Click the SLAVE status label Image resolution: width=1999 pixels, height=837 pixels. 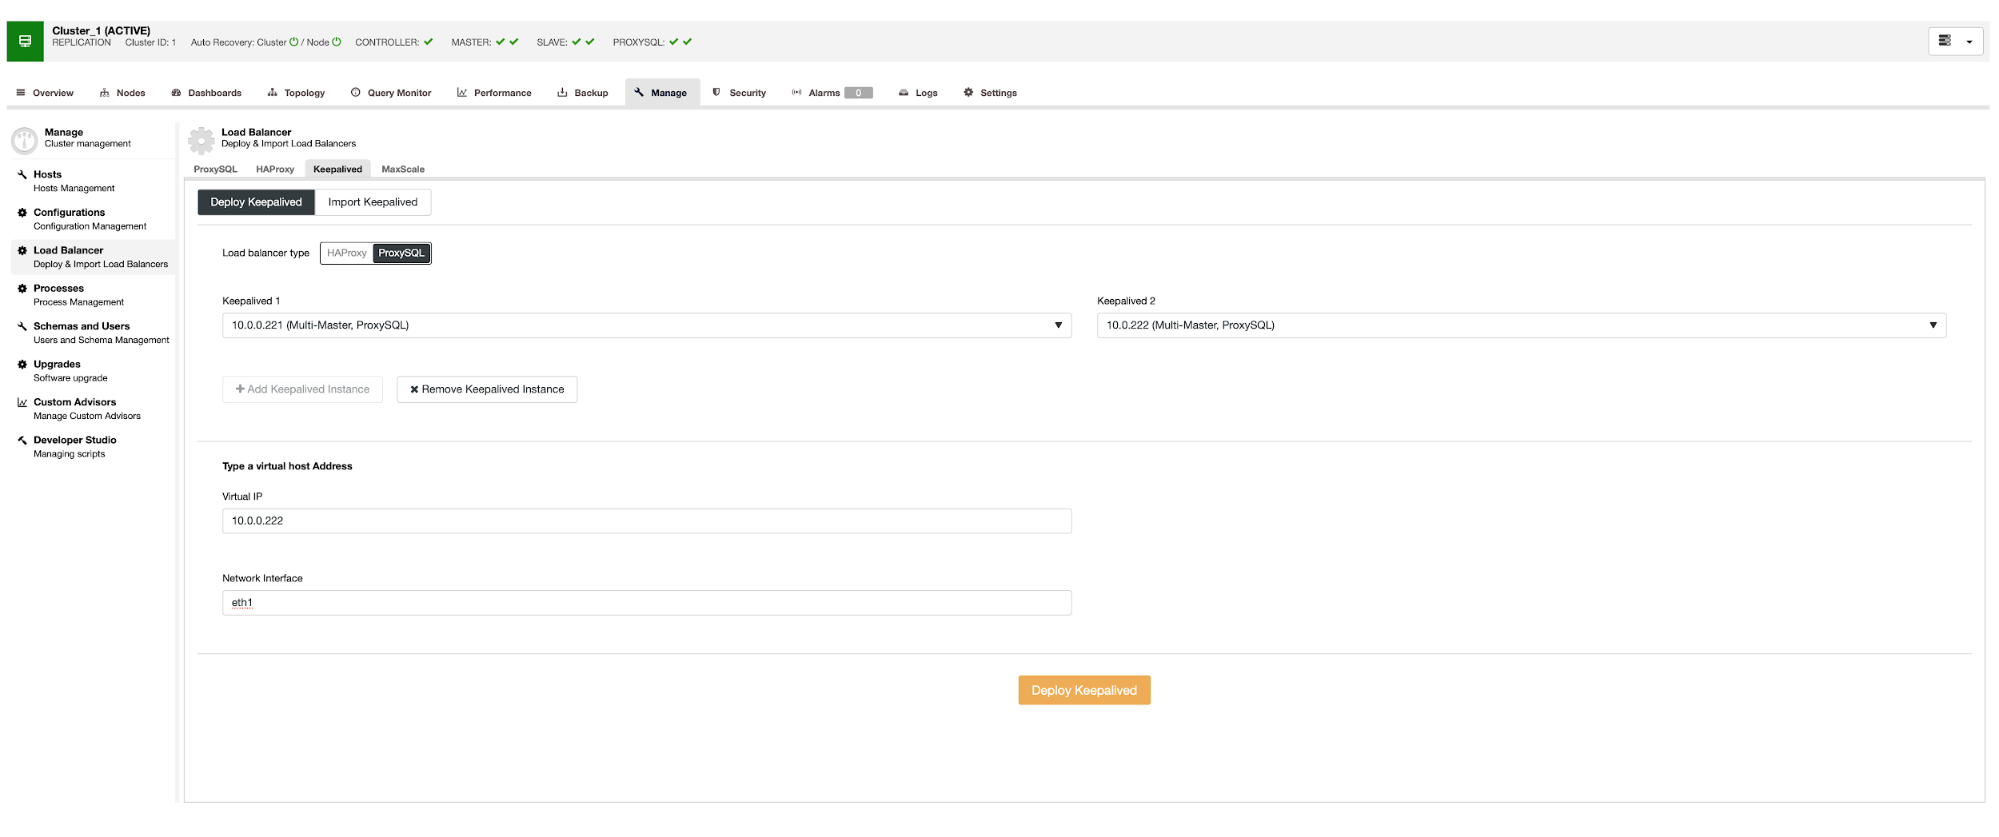tap(552, 42)
